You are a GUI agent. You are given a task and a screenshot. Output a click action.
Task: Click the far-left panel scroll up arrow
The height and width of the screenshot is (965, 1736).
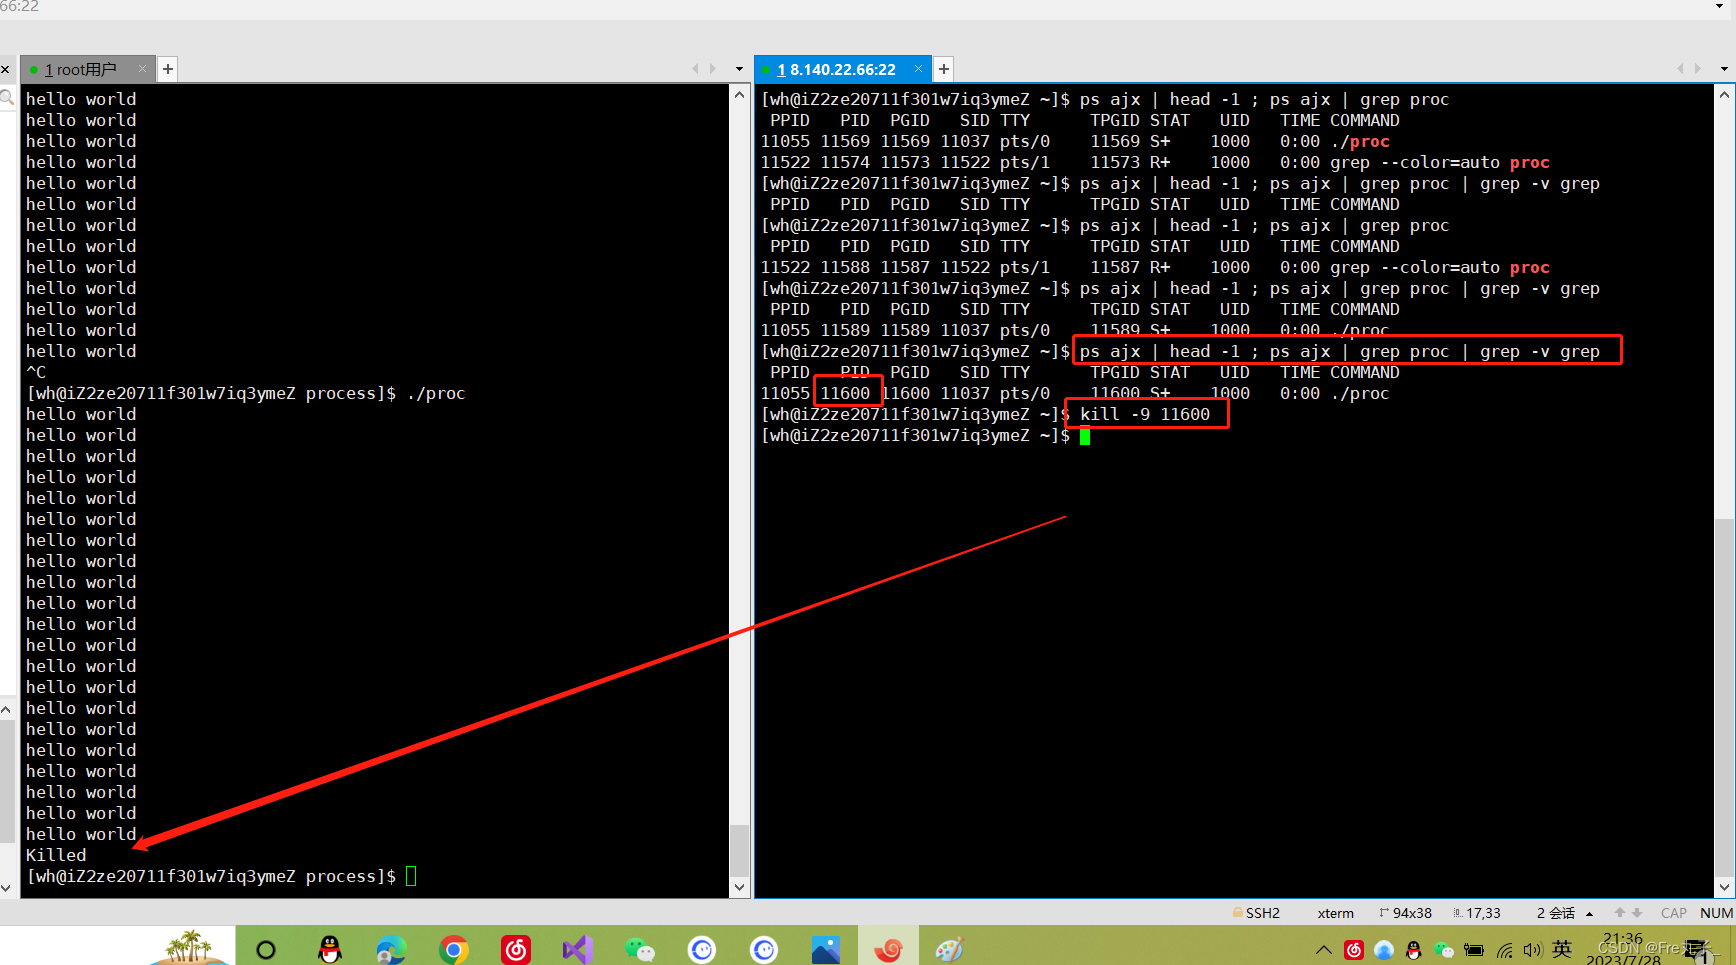point(6,709)
